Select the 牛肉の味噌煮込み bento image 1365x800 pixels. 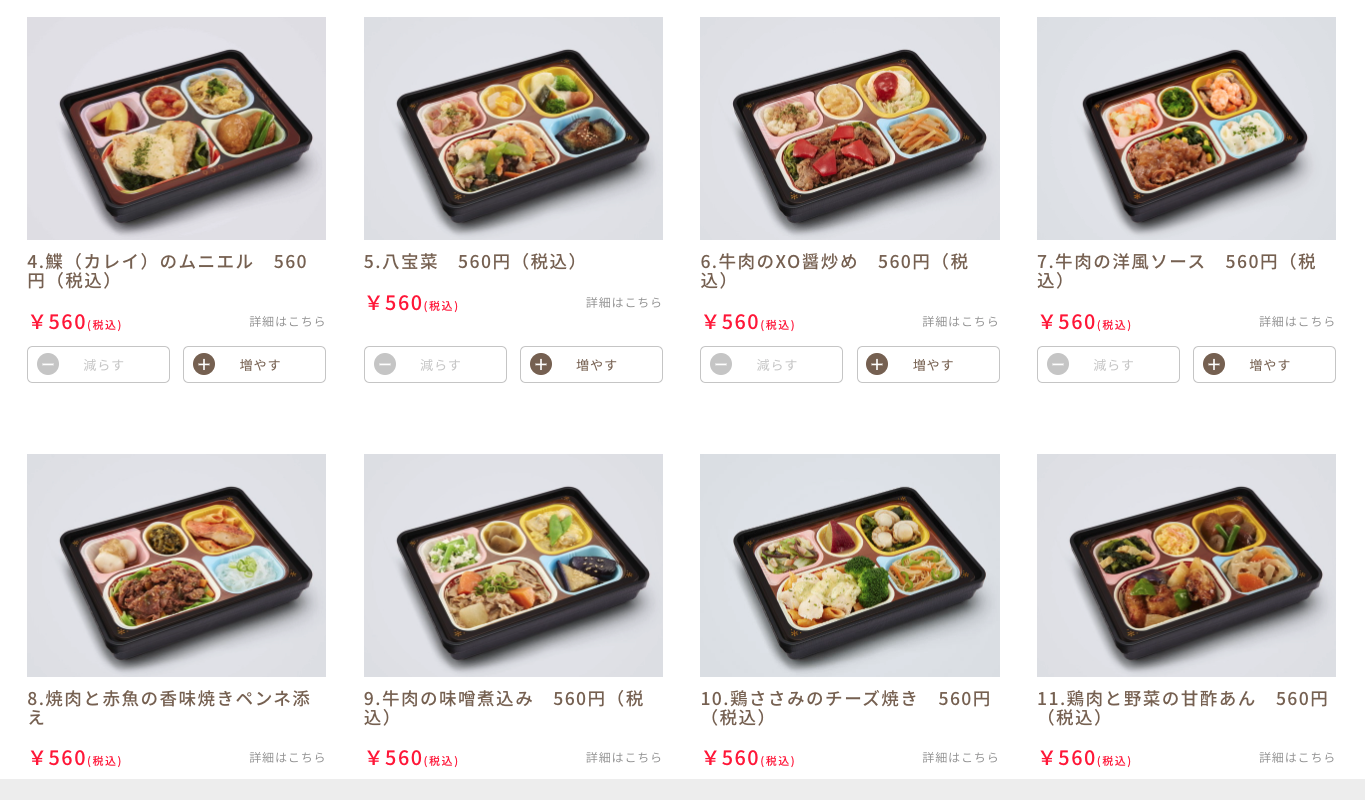click(x=513, y=565)
